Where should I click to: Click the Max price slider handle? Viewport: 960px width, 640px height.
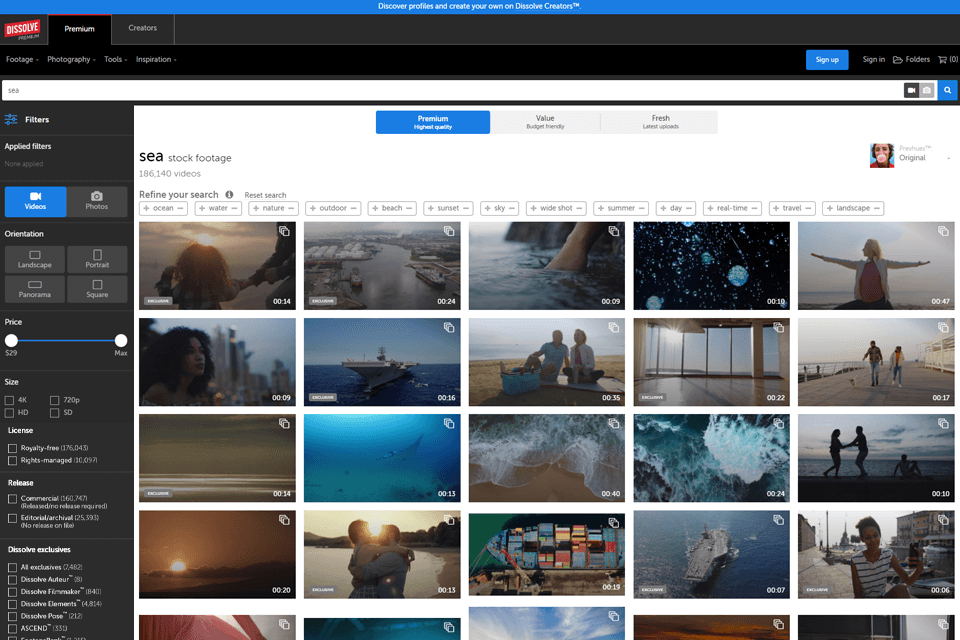121,341
